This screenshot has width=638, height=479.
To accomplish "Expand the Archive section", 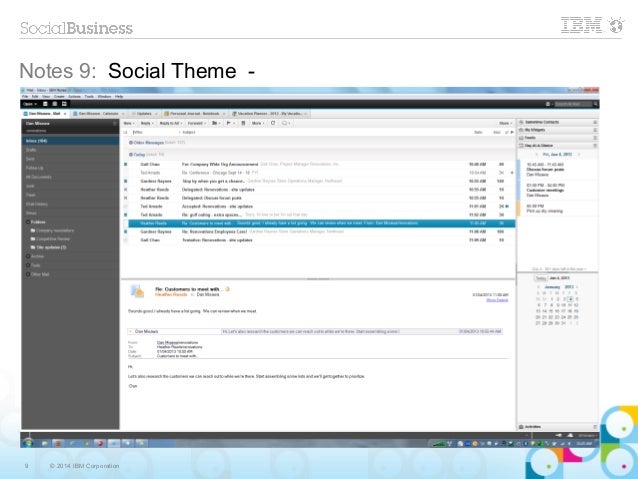I will point(28,256).
